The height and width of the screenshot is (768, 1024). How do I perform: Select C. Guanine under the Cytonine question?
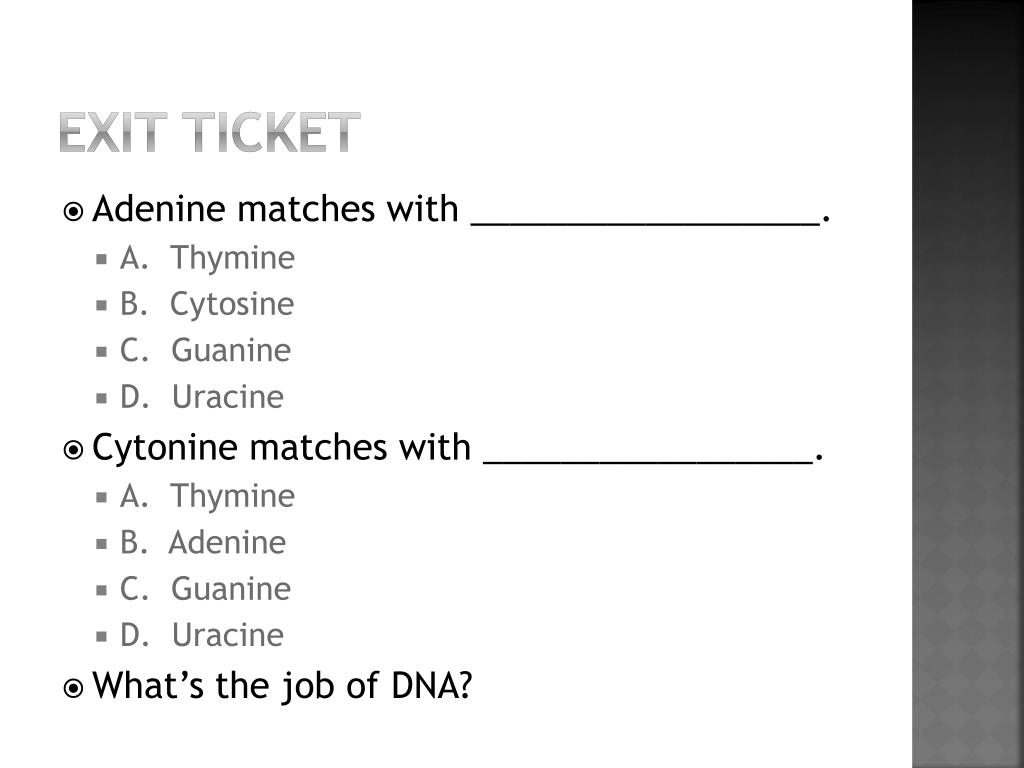pos(205,589)
